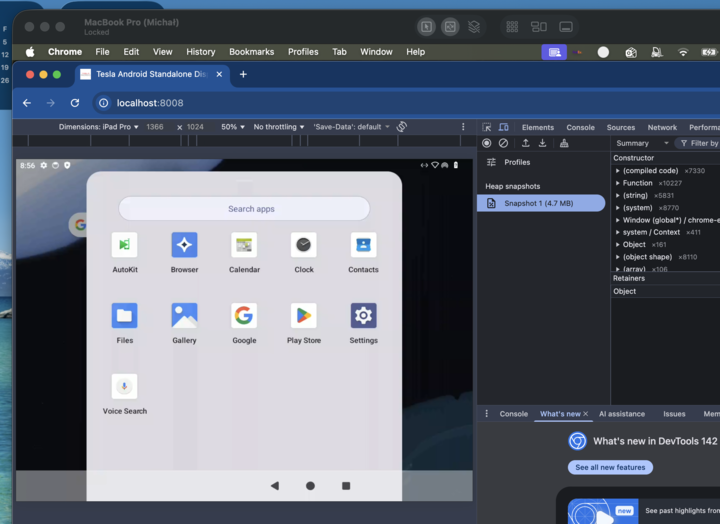Open the Profiles menu in menu bar
This screenshot has width=720, height=524.
click(303, 52)
